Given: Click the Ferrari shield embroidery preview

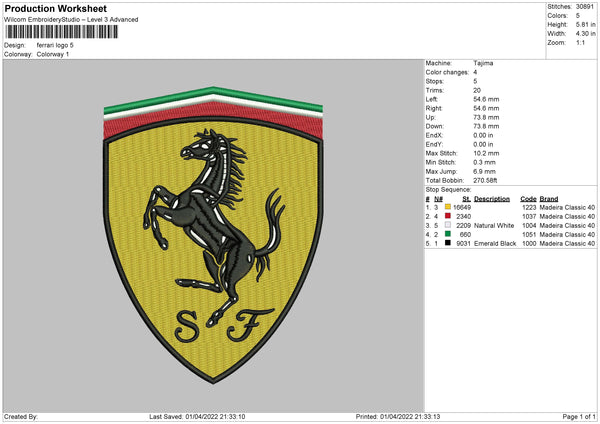Looking at the screenshot, I should [213, 235].
